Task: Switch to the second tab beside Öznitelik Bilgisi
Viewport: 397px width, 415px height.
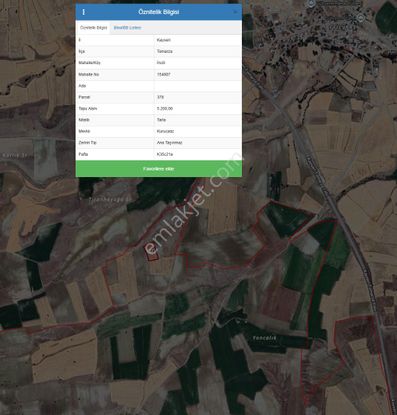Action: 127,28
